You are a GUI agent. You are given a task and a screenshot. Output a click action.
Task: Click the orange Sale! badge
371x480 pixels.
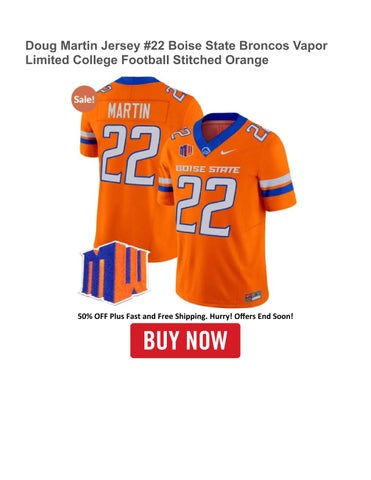click(x=84, y=99)
